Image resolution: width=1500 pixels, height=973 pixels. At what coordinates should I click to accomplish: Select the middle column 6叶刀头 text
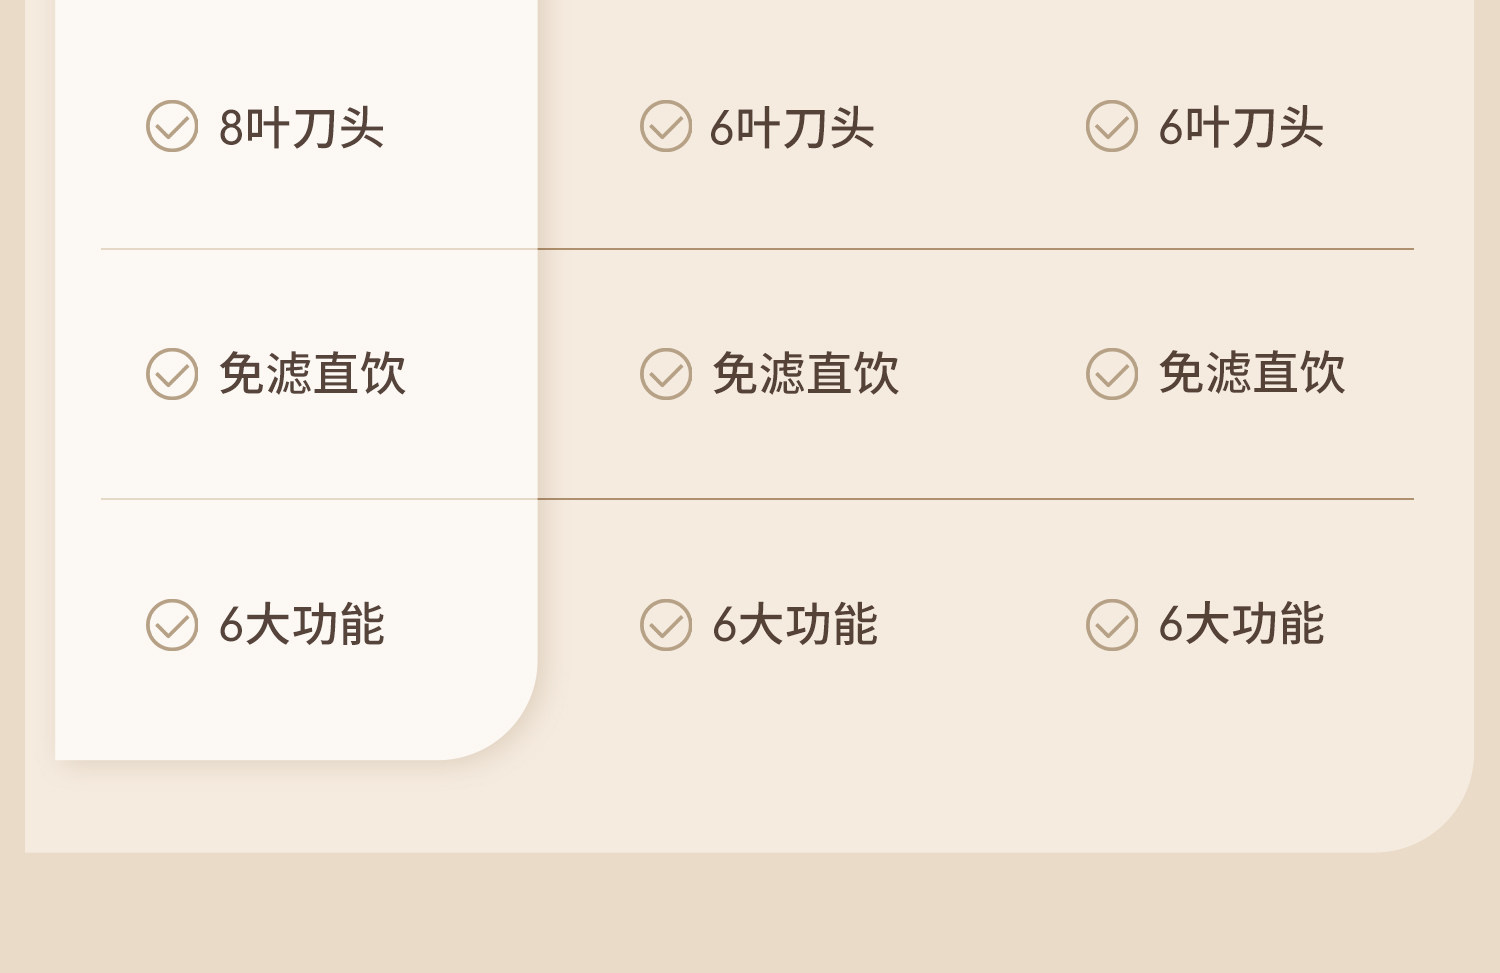[x=792, y=128]
